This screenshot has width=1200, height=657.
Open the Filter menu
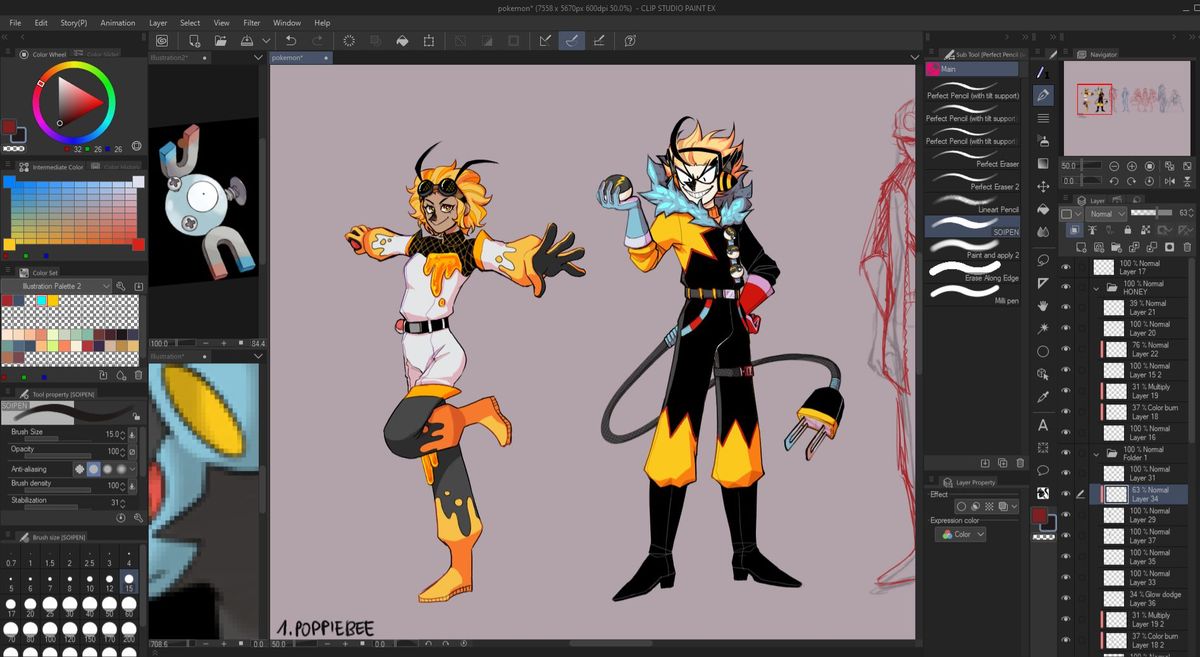click(252, 22)
